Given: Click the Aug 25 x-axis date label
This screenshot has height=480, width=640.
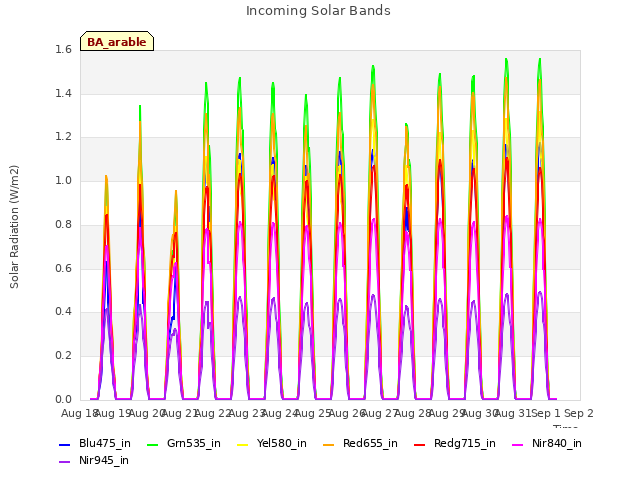Looking at the screenshot, I should pyautogui.click(x=313, y=413).
